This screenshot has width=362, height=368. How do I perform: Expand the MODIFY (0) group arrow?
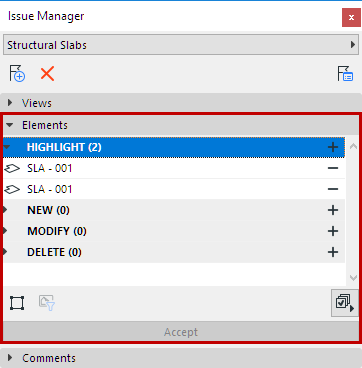pyautogui.click(x=5, y=231)
